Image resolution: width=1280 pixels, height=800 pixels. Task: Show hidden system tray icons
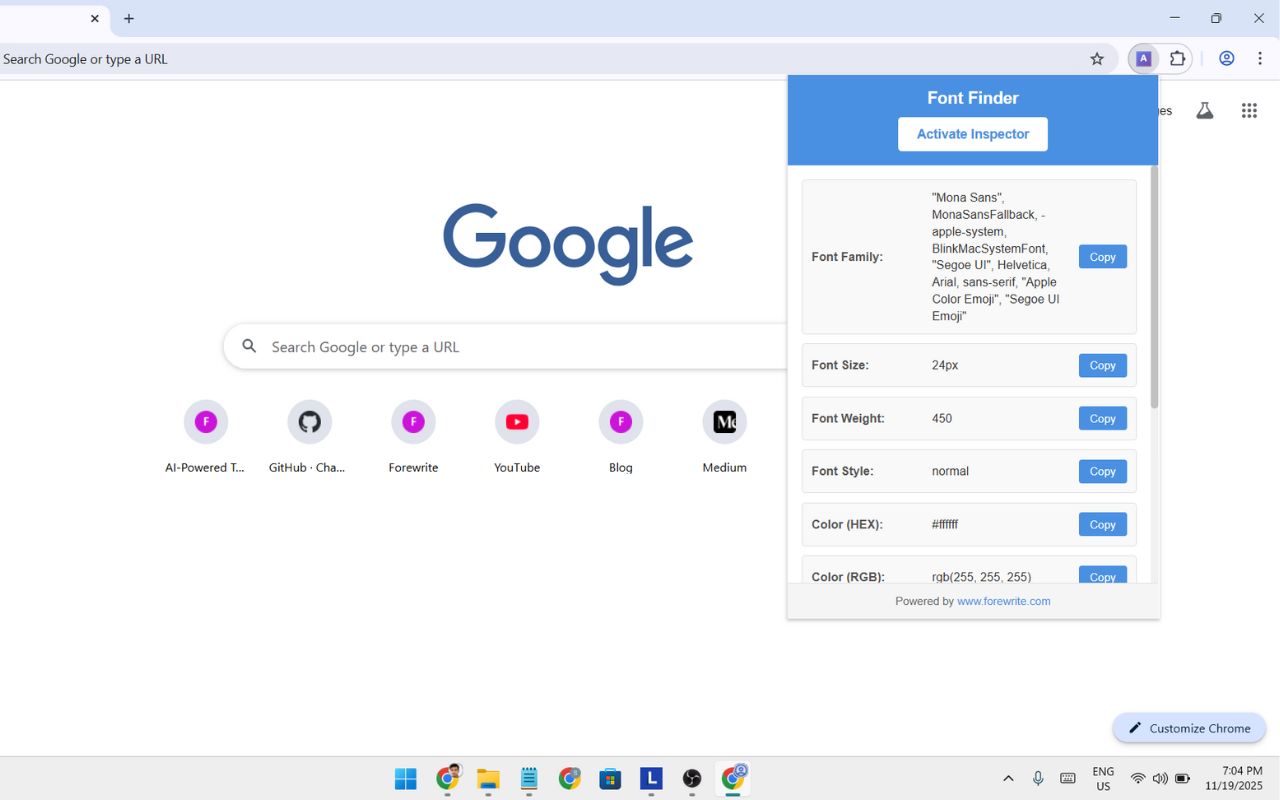(1008, 778)
